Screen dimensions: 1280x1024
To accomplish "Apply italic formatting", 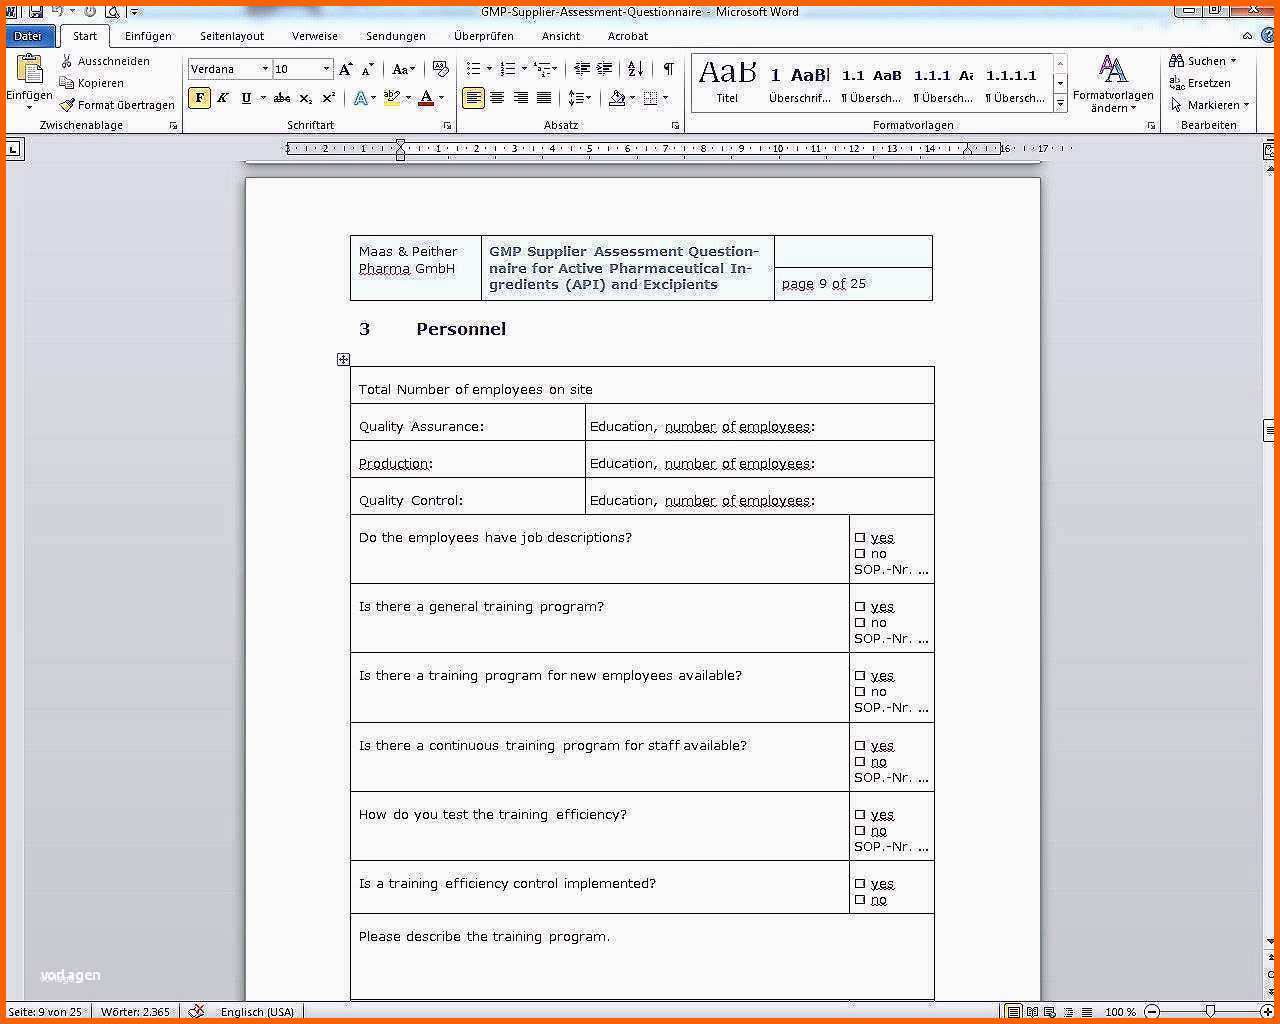I will (223, 98).
